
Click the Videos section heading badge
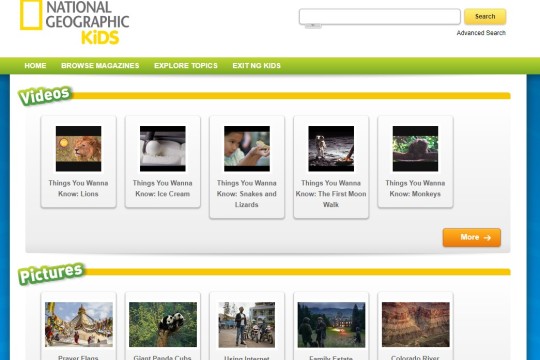coord(45,95)
